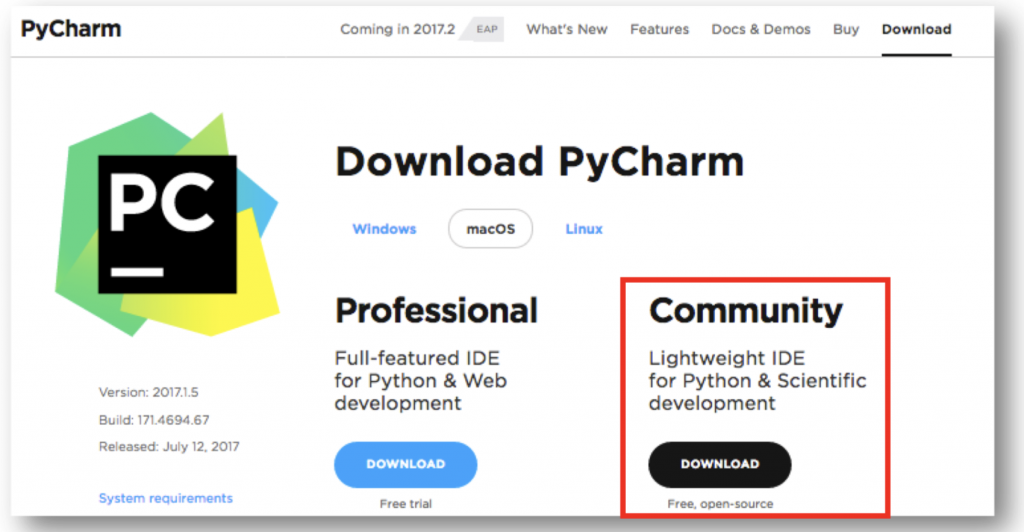Click the Free trial label
The width and height of the screenshot is (1024, 532).
(406, 504)
